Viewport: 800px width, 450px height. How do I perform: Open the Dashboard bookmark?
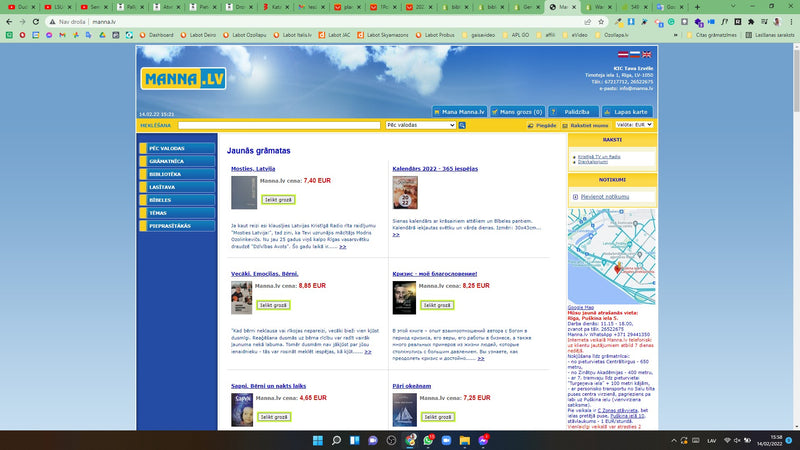[157, 35]
